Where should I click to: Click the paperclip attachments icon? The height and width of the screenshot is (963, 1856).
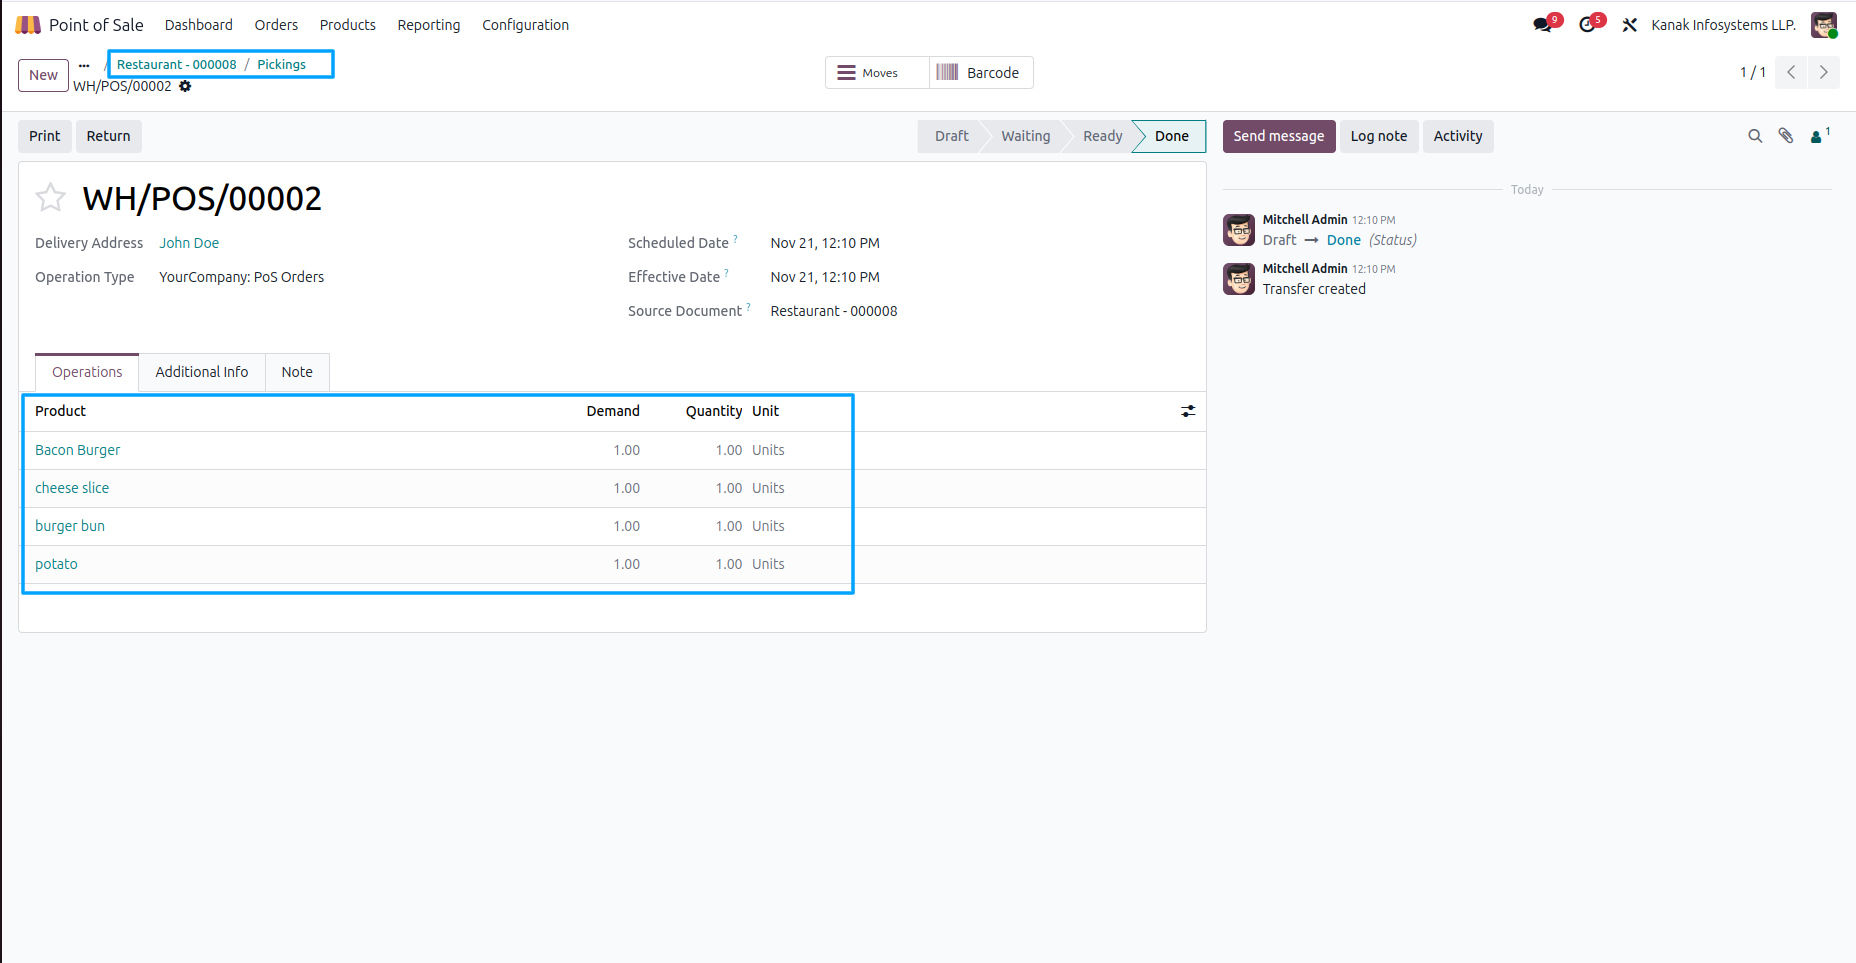tap(1786, 136)
